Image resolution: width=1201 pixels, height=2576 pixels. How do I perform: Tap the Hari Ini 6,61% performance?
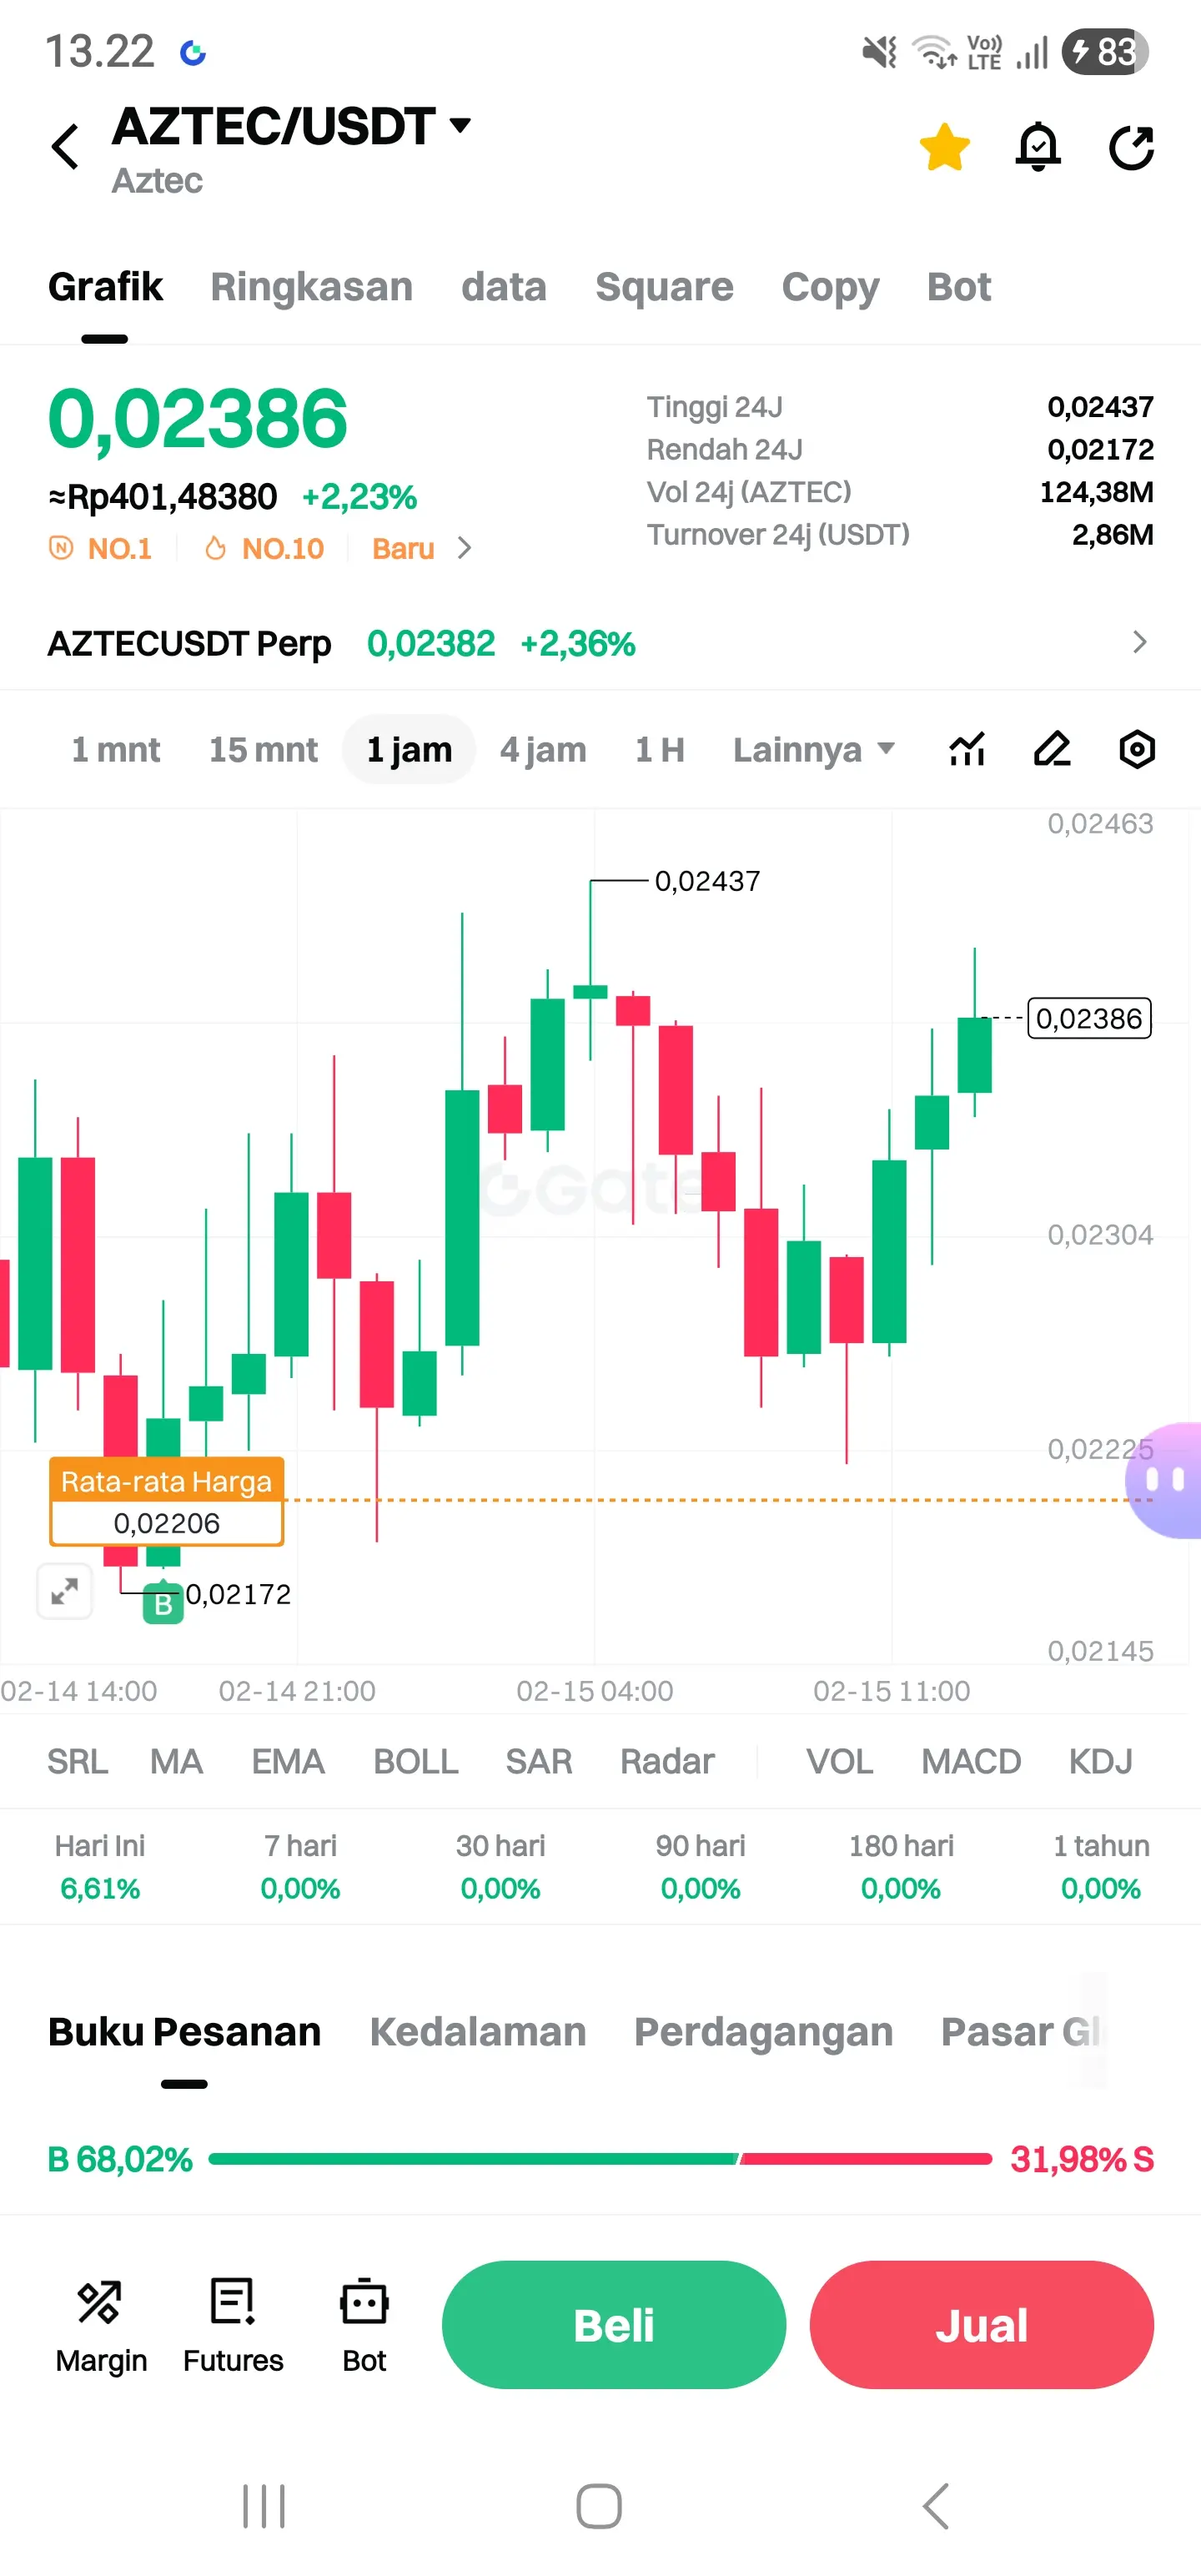(100, 1867)
